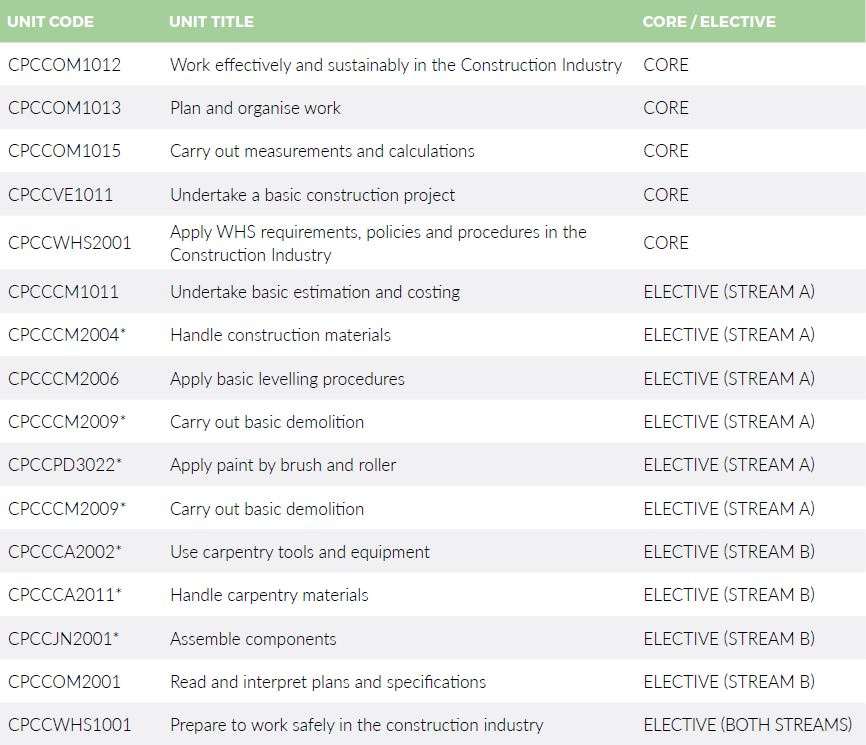Click the UNIT CODE column header
The width and height of the screenshot is (866, 745).
[x=51, y=21]
